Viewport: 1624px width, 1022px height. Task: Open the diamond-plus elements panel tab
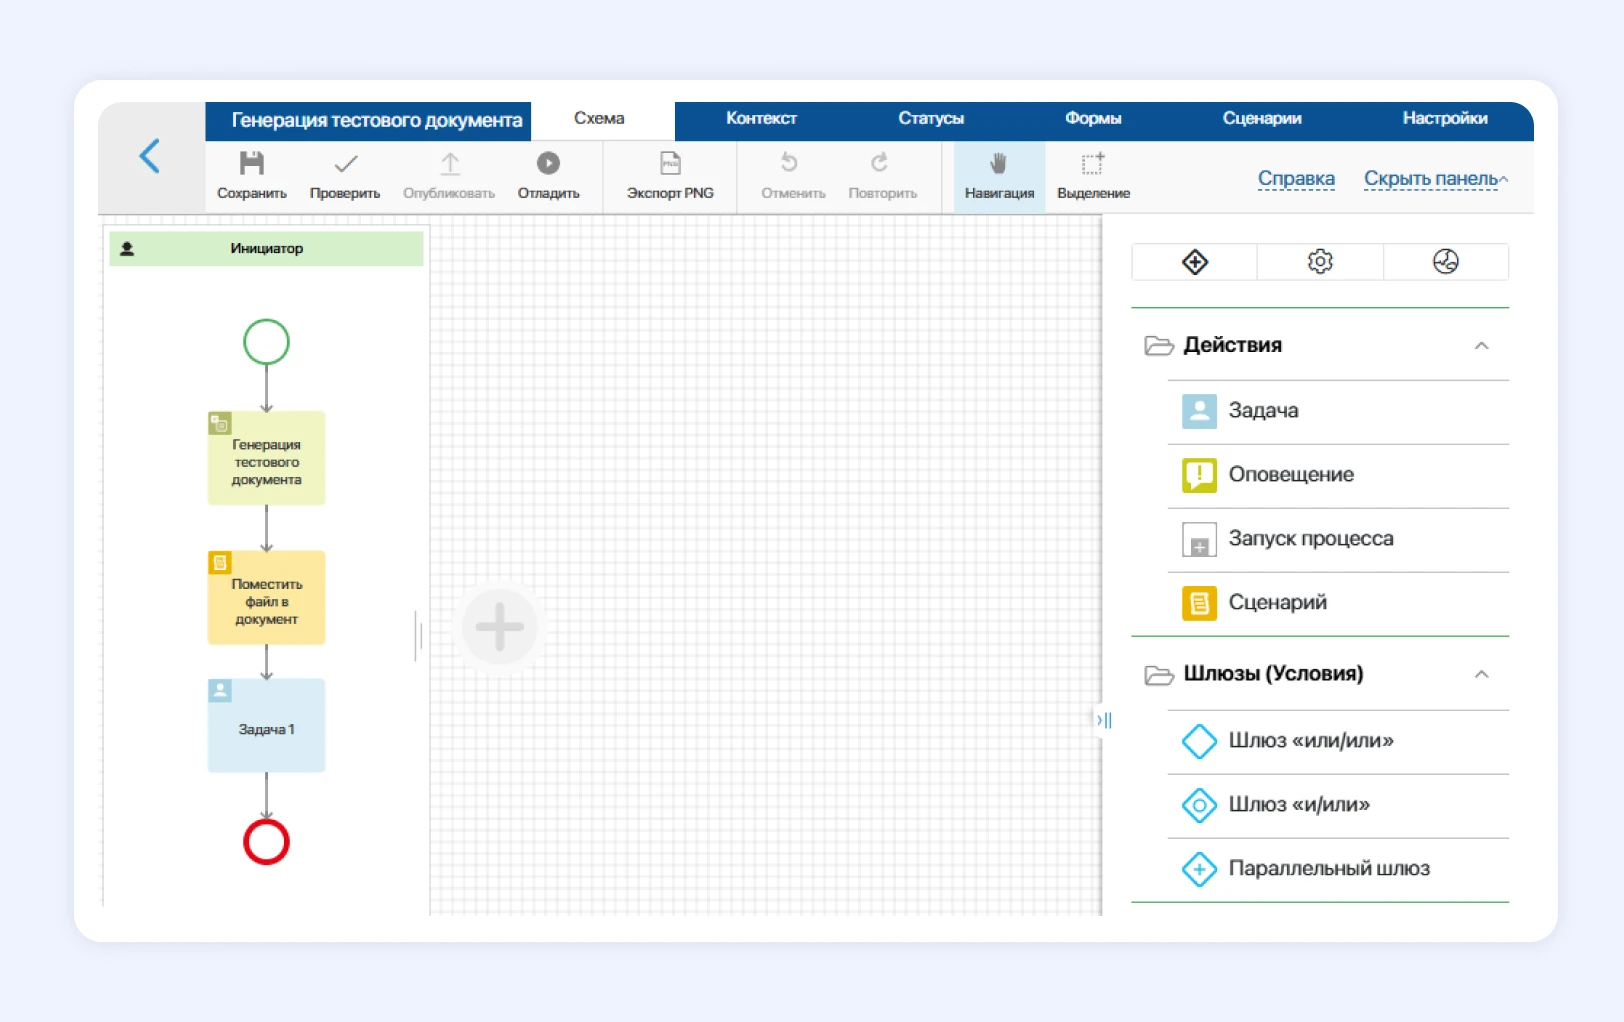1195,262
